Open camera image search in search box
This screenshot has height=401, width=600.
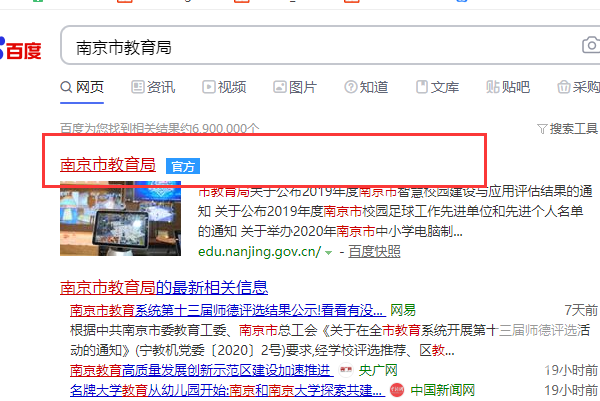591,45
